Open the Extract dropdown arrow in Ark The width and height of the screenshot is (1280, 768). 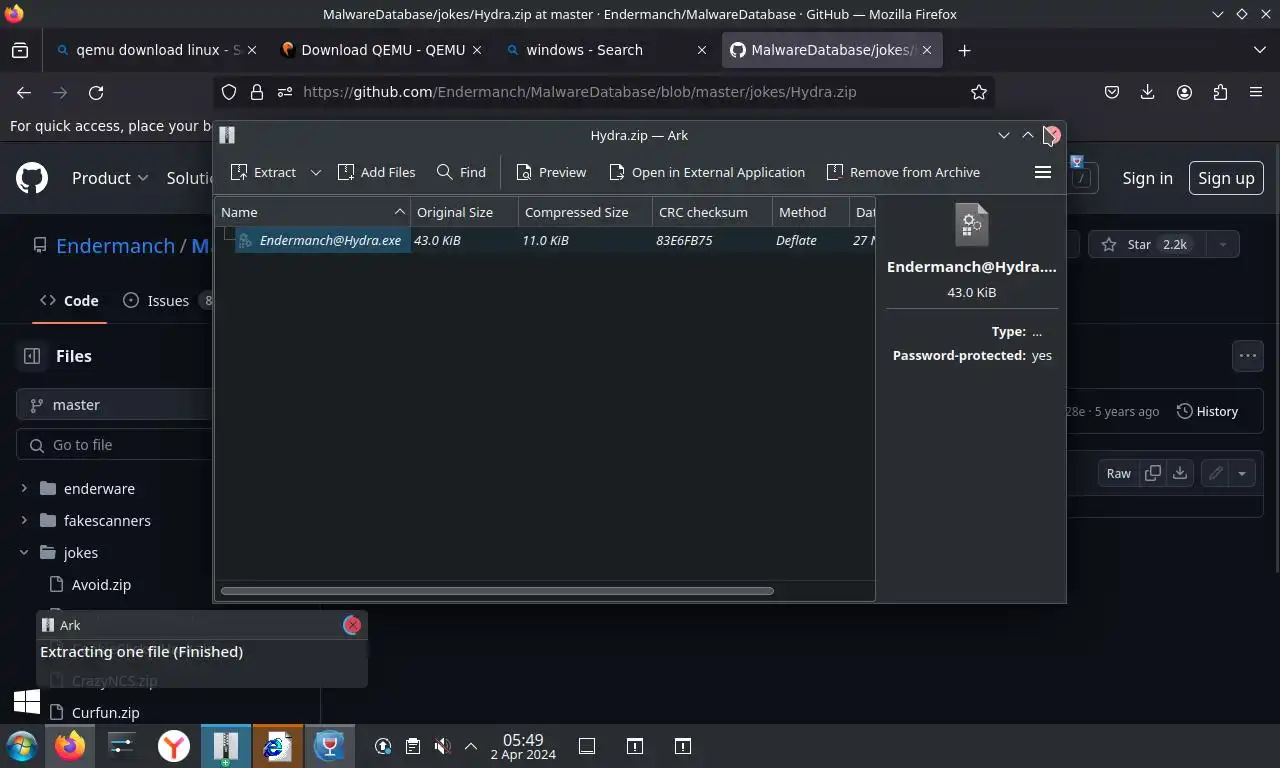316,172
